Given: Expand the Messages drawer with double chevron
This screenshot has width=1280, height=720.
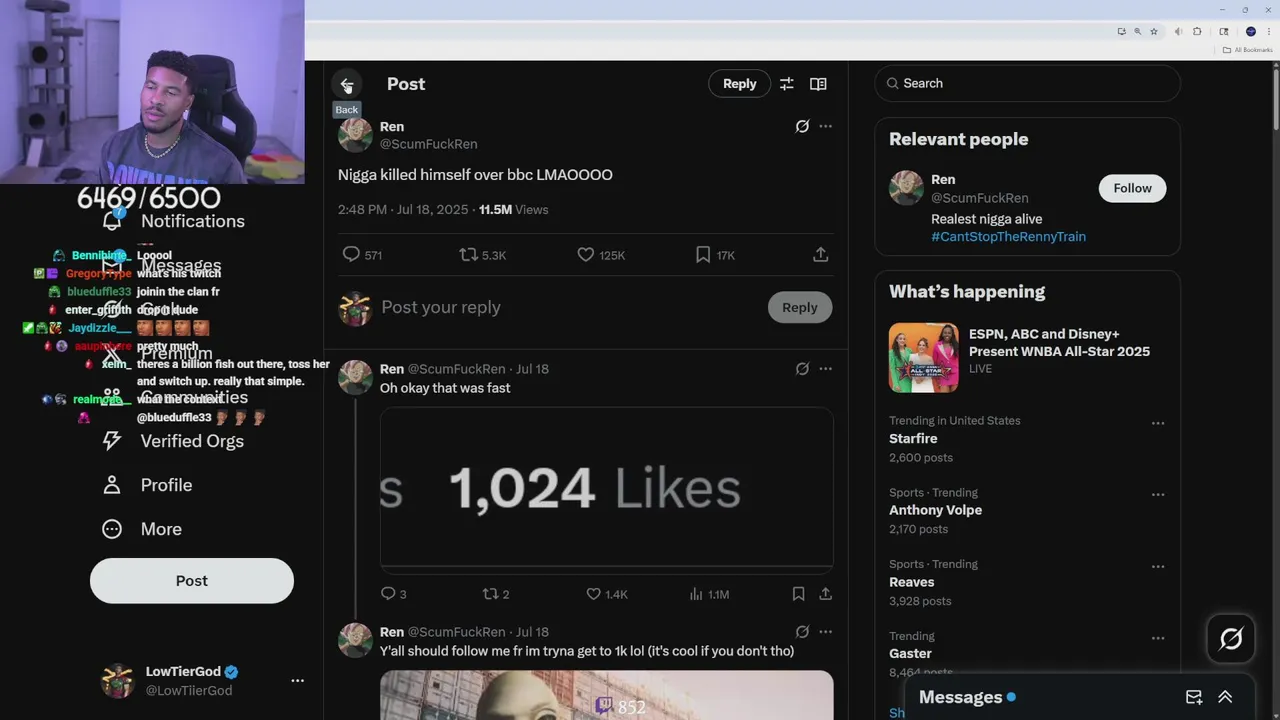Looking at the screenshot, I should (1225, 697).
